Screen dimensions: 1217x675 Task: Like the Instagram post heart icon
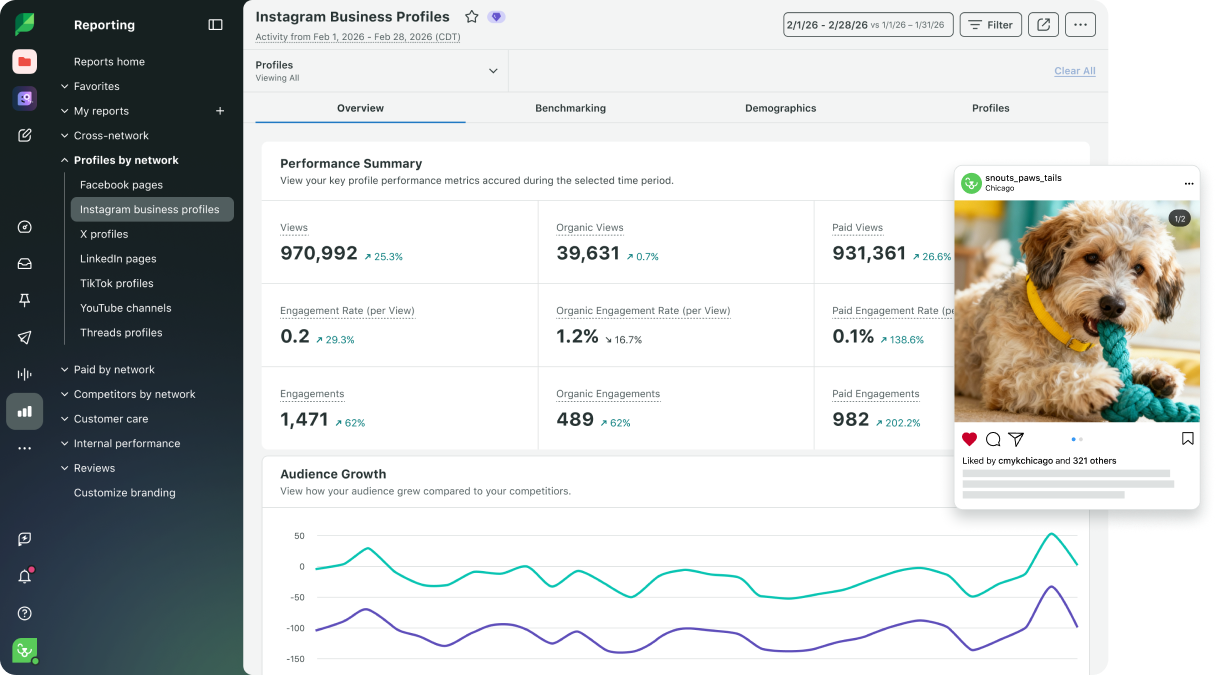pos(969,439)
